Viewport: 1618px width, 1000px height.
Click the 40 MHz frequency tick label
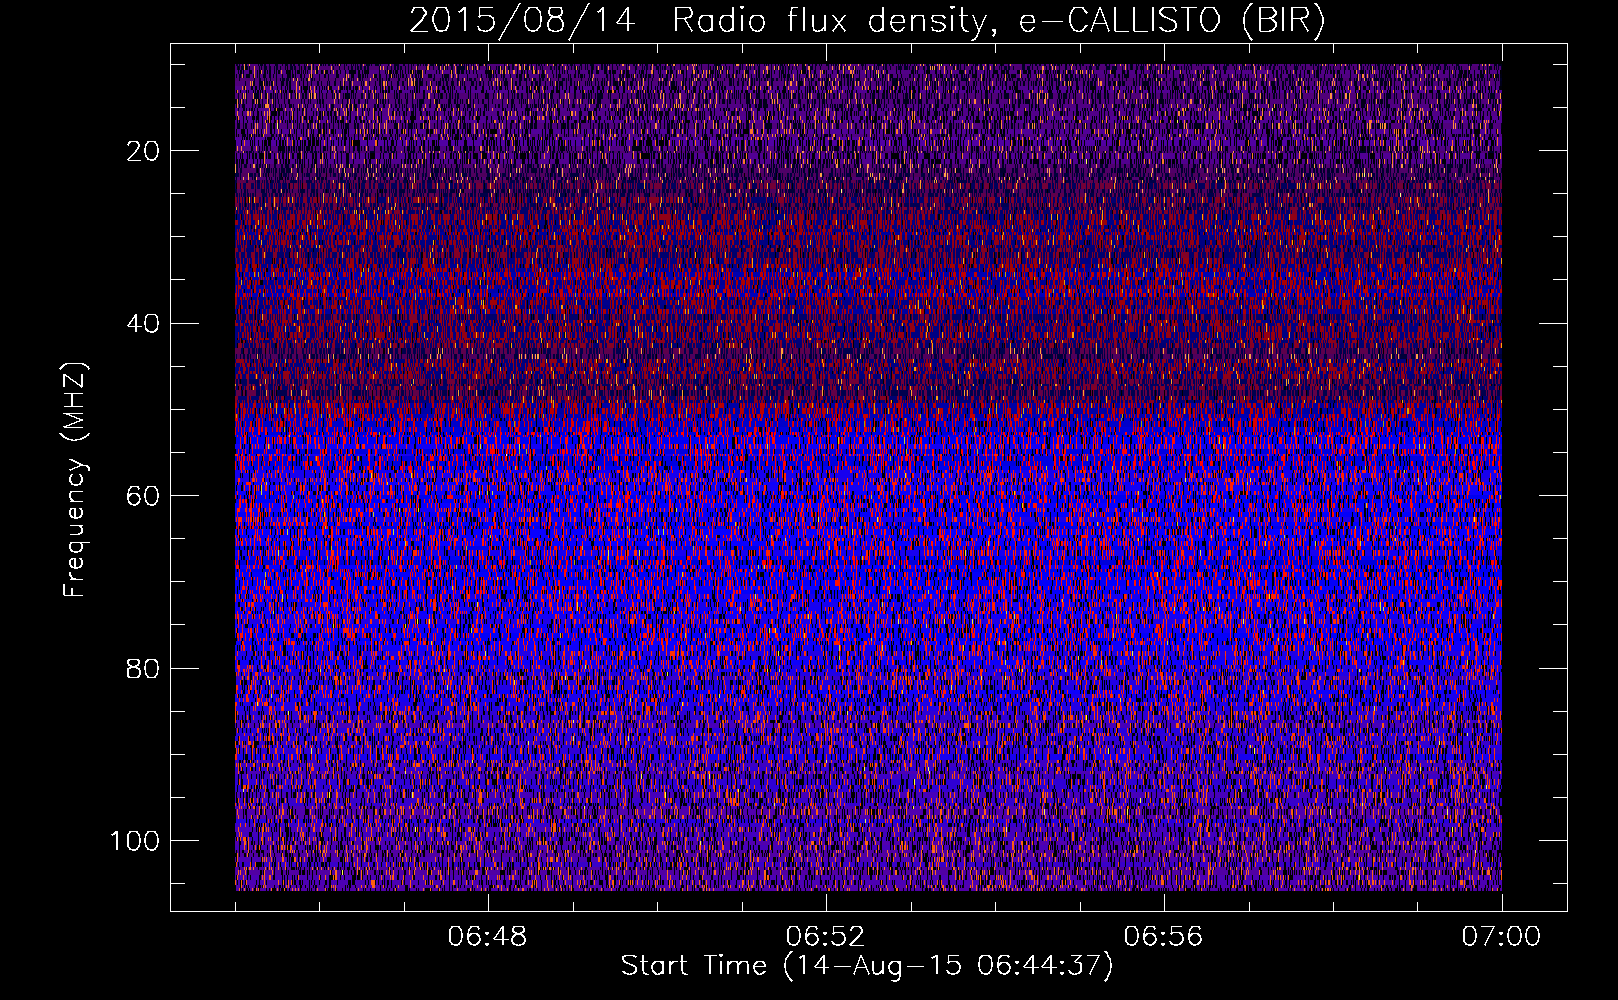(x=144, y=323)
